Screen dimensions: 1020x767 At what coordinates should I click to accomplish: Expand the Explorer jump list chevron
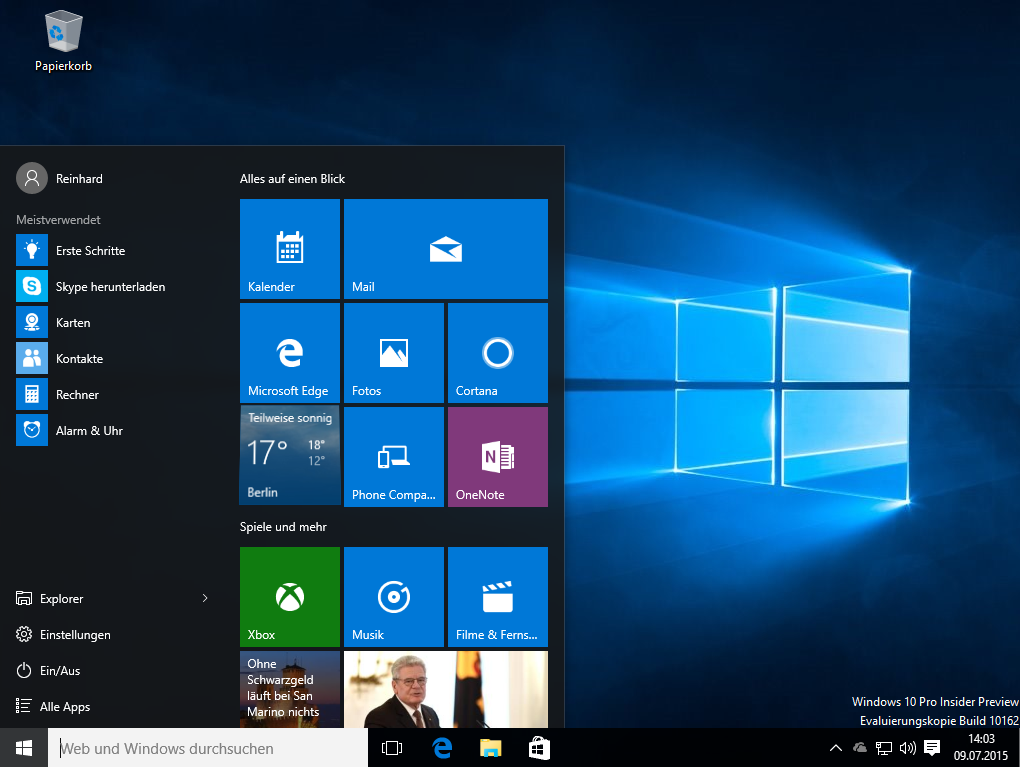pyautogui.click(x=205, y=598)
